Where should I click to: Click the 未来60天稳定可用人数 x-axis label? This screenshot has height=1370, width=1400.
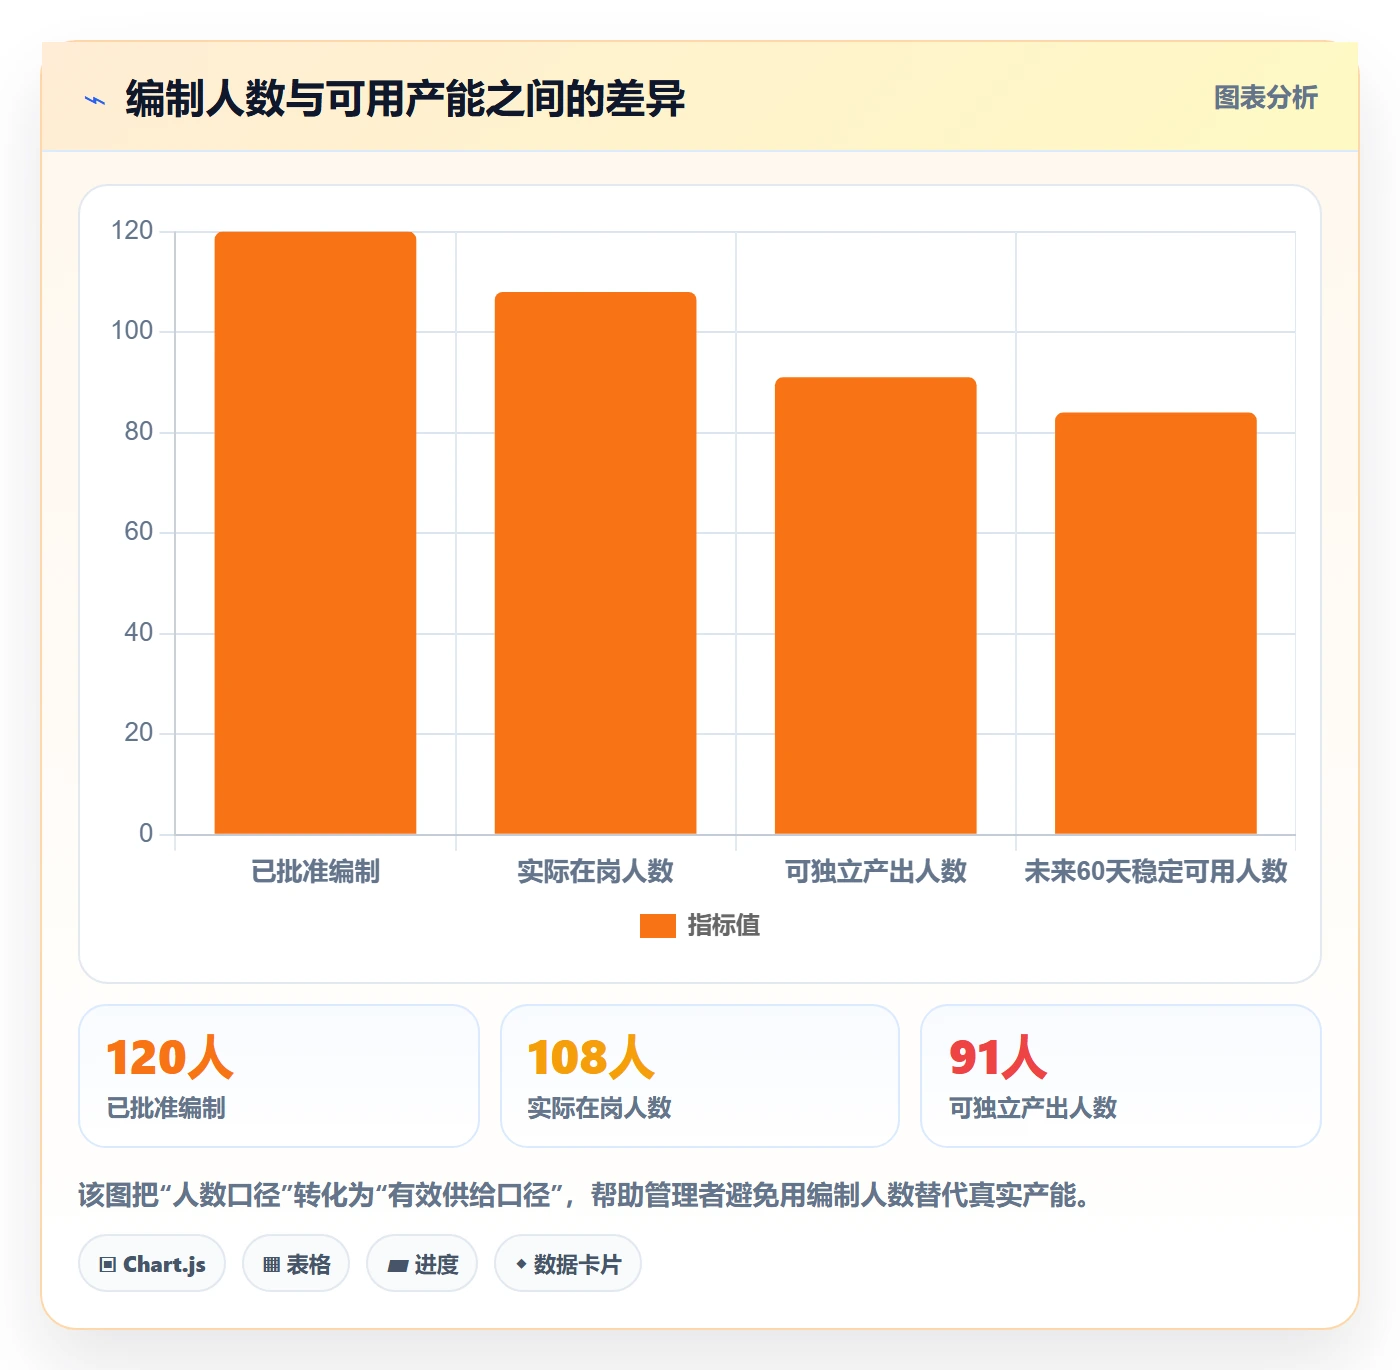click(x=1155, y=872)
